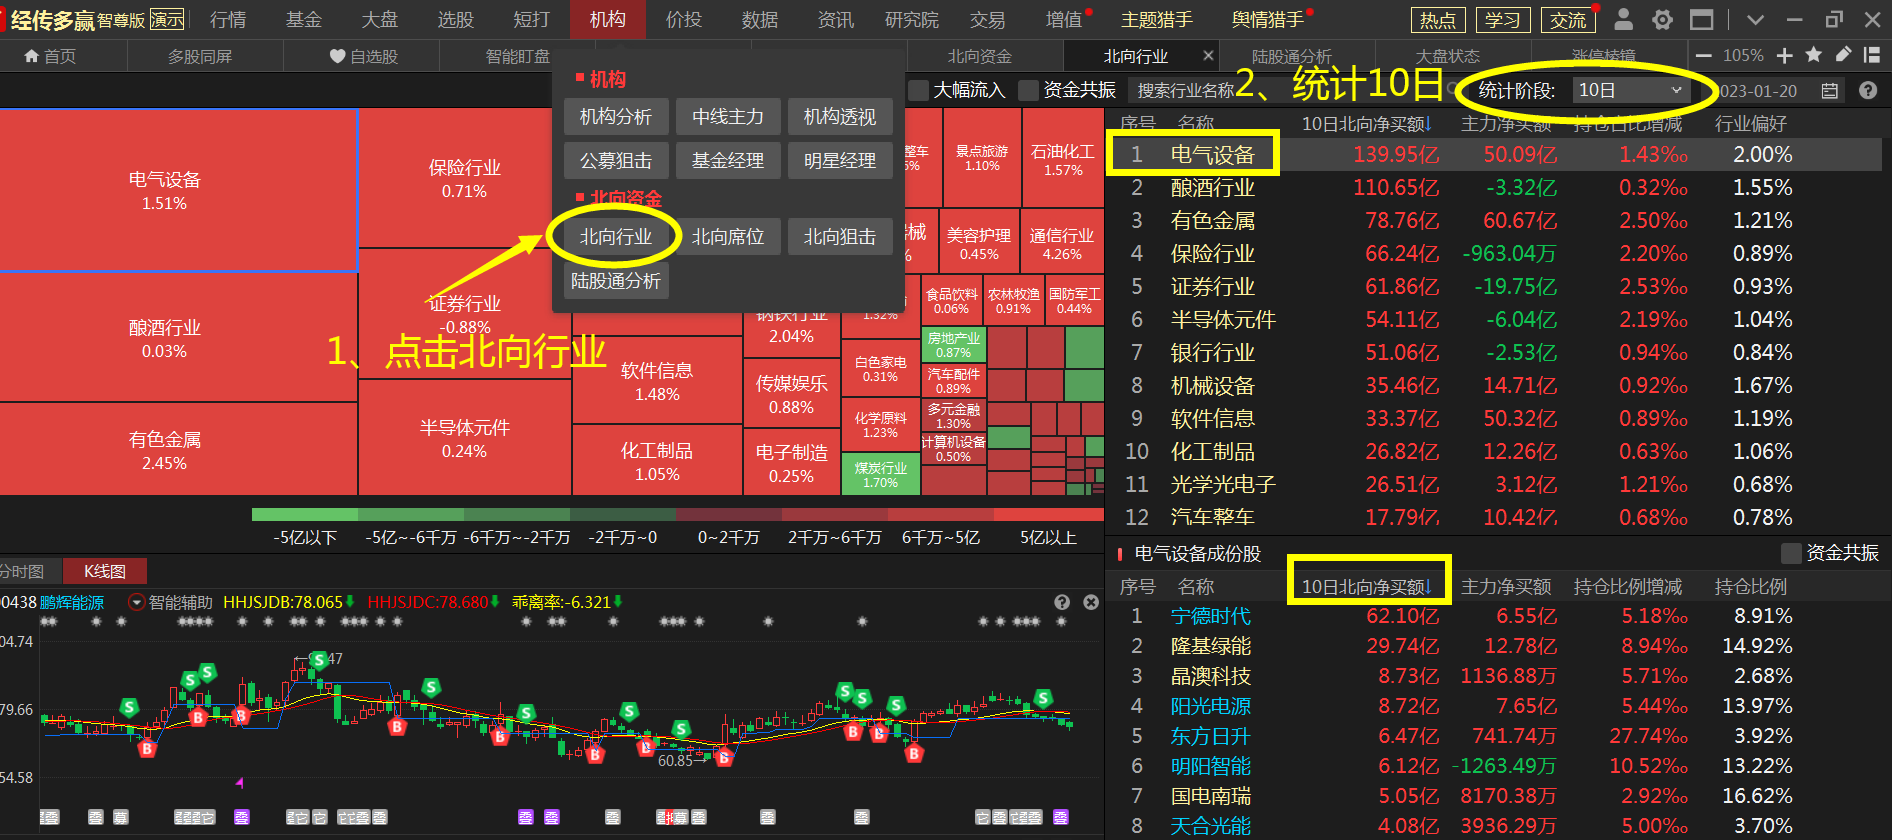Screen dimensions: 1892x840
Task: Click the 酿酒行业 treemap tile
Action: coord(178,338)
